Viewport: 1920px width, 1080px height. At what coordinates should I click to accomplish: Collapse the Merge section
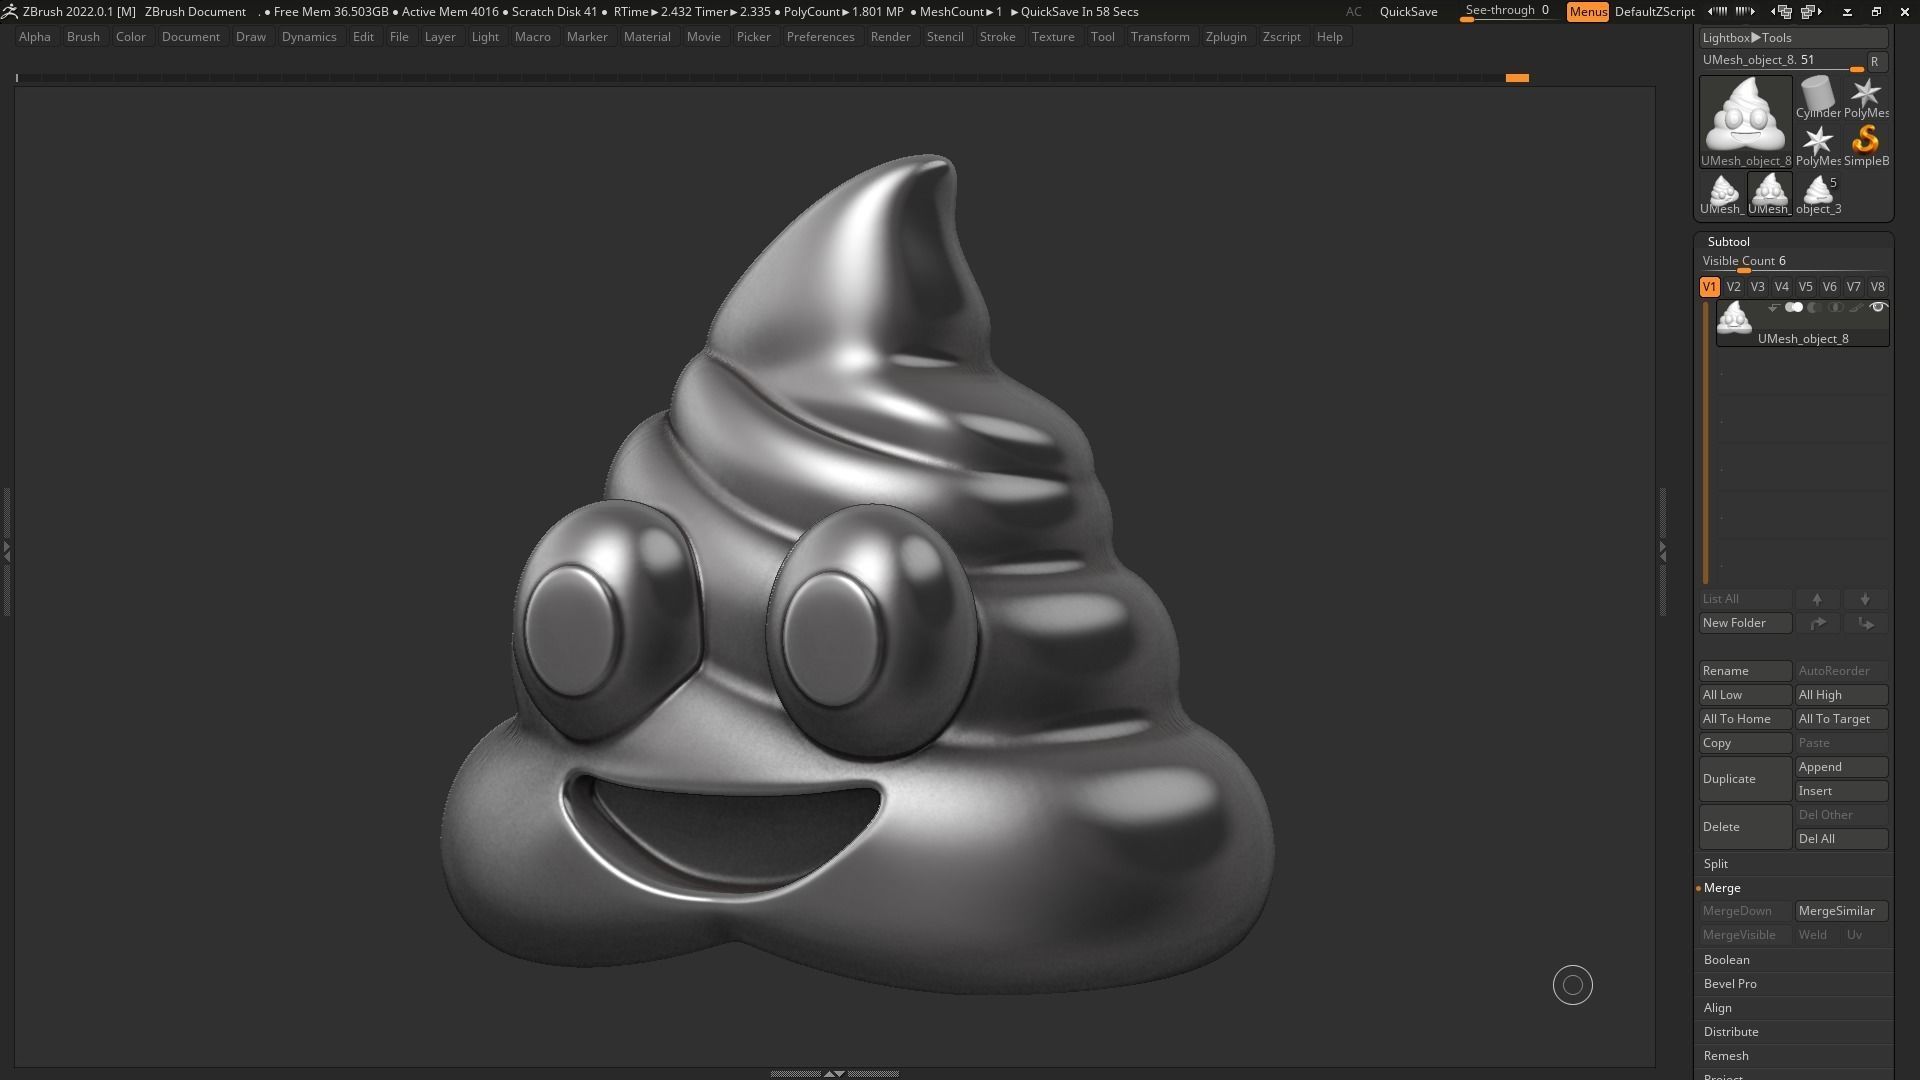[x=1721, y=888]
